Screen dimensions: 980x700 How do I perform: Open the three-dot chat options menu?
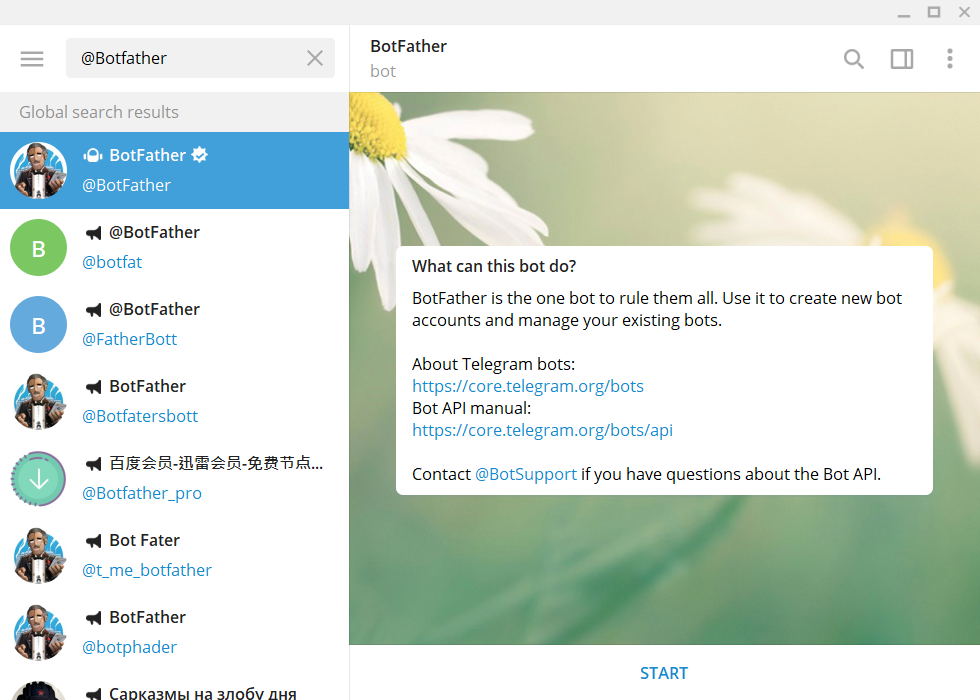[949, 59]
